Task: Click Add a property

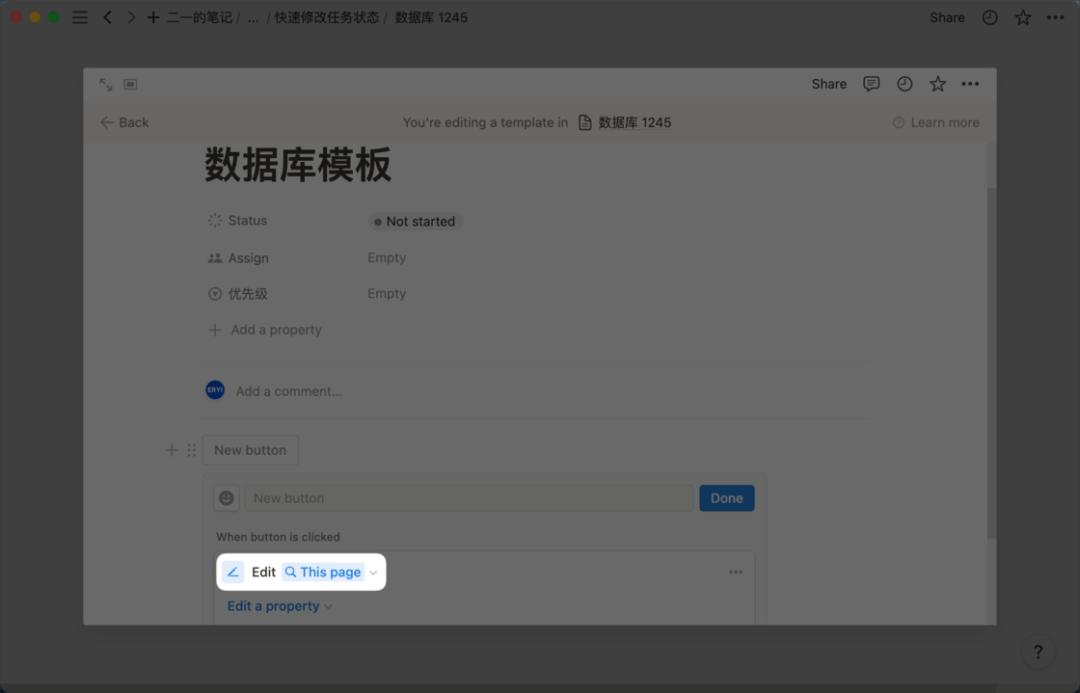Action: coord(265,330)
